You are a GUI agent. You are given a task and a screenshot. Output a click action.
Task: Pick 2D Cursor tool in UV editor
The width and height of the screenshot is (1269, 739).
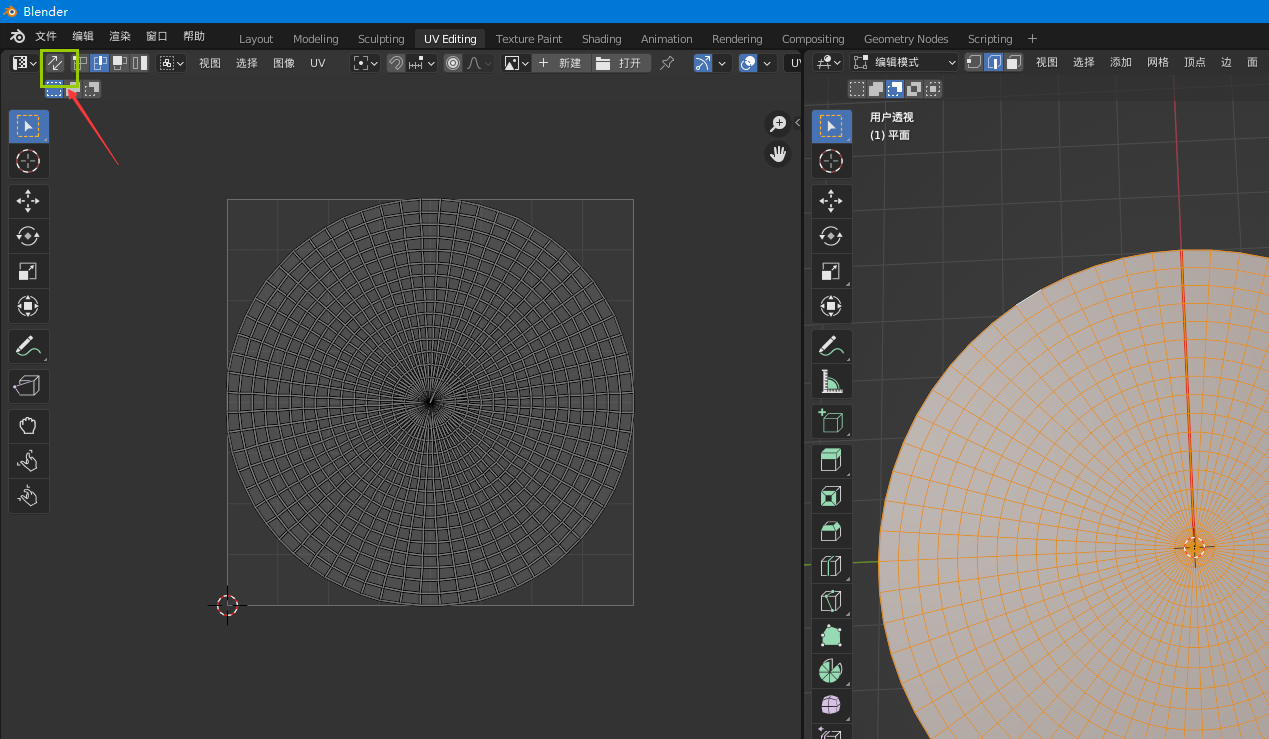(28, 161)
